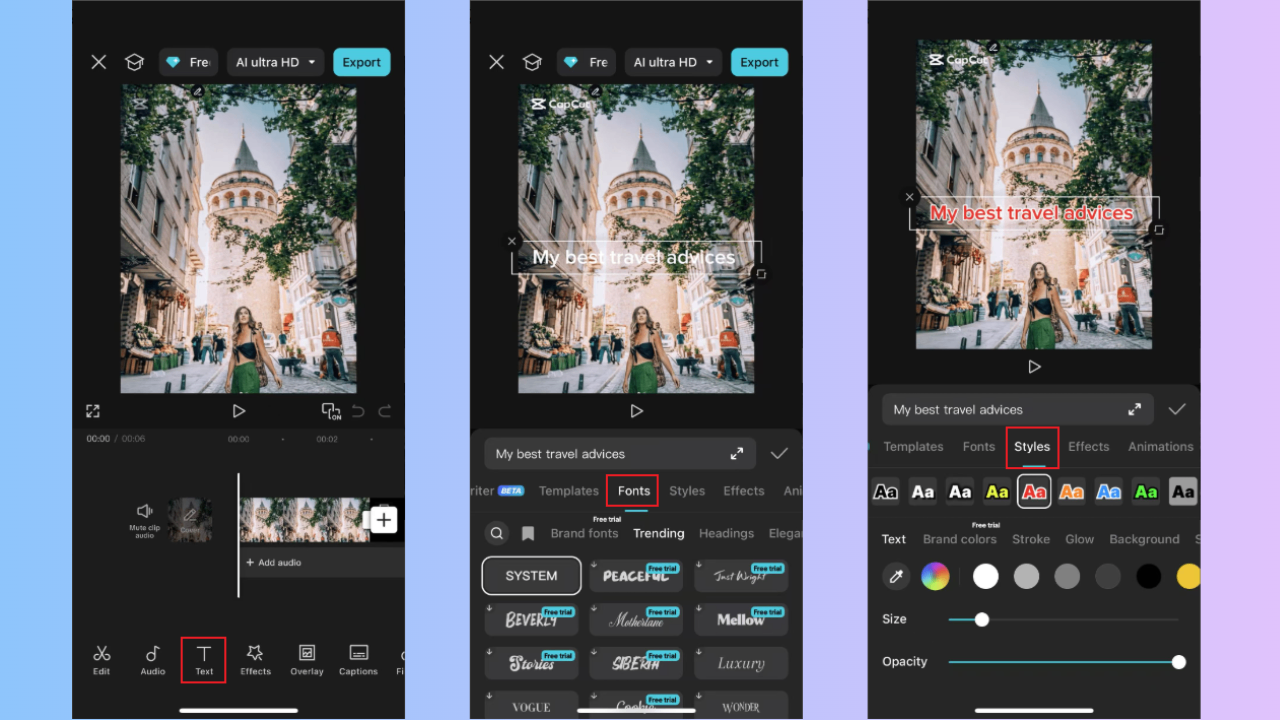Choose the PEACEFUL font

(x=636, y=576)
